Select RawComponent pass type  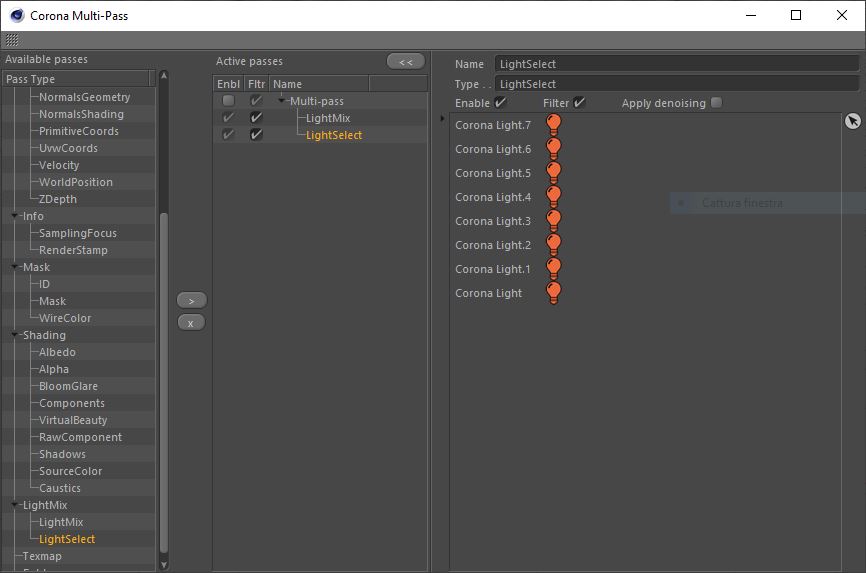tap(80, 437)
